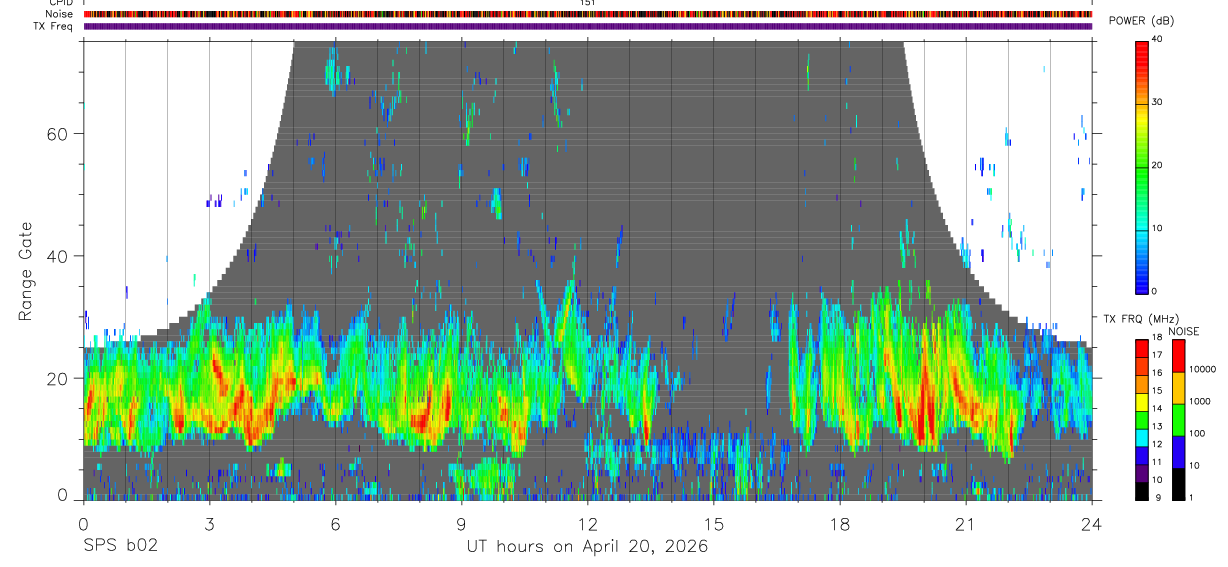Click the power colorbar gradient scale
The height and width of the screenshot is (567, 1228).
[1142, 166]
